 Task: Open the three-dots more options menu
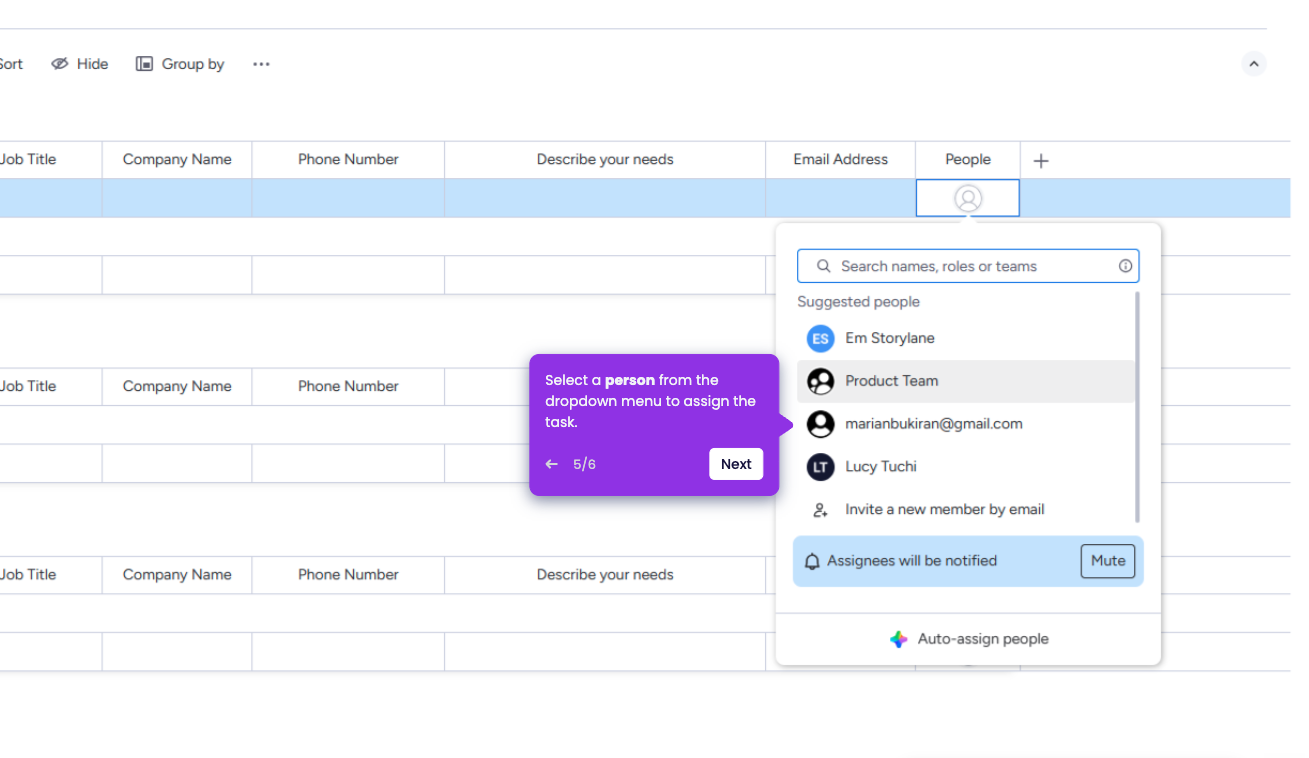[261, 64]
